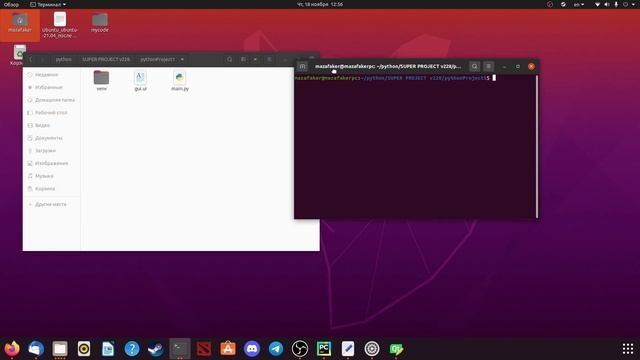Launch Rhythmbox music player from dock

point(84,349)
